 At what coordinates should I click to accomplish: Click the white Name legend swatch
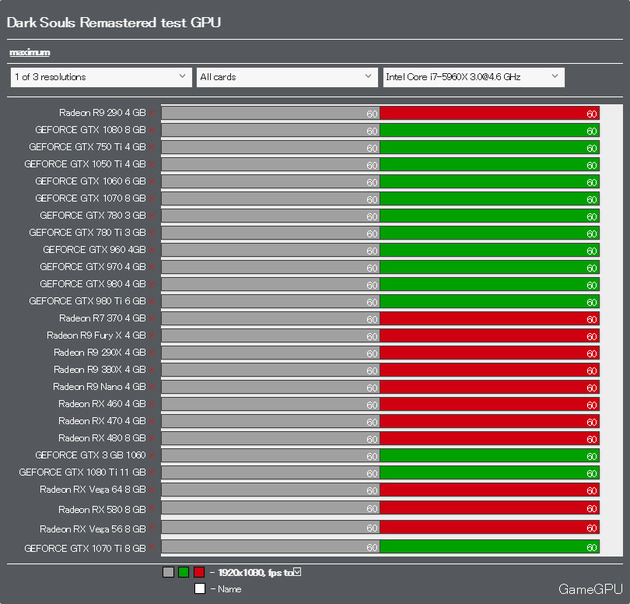point(200,589)
